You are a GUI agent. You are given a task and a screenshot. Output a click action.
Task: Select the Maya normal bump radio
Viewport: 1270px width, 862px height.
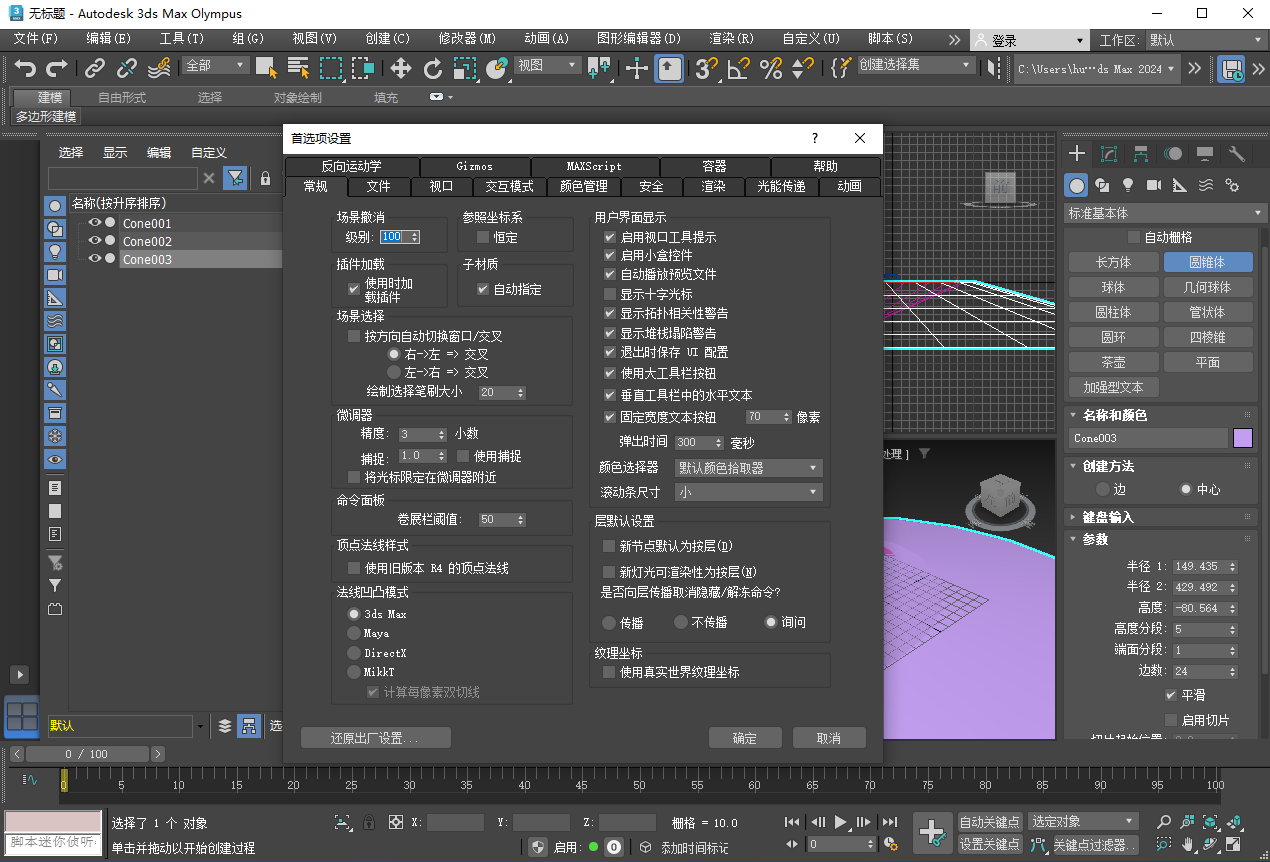(353, 633)
